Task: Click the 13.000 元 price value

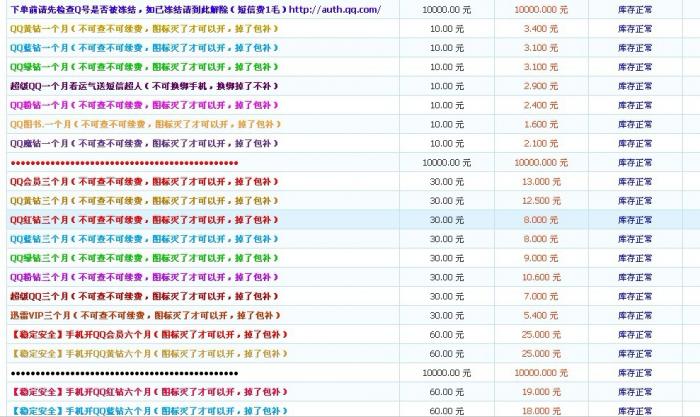Action: (541, 182)
